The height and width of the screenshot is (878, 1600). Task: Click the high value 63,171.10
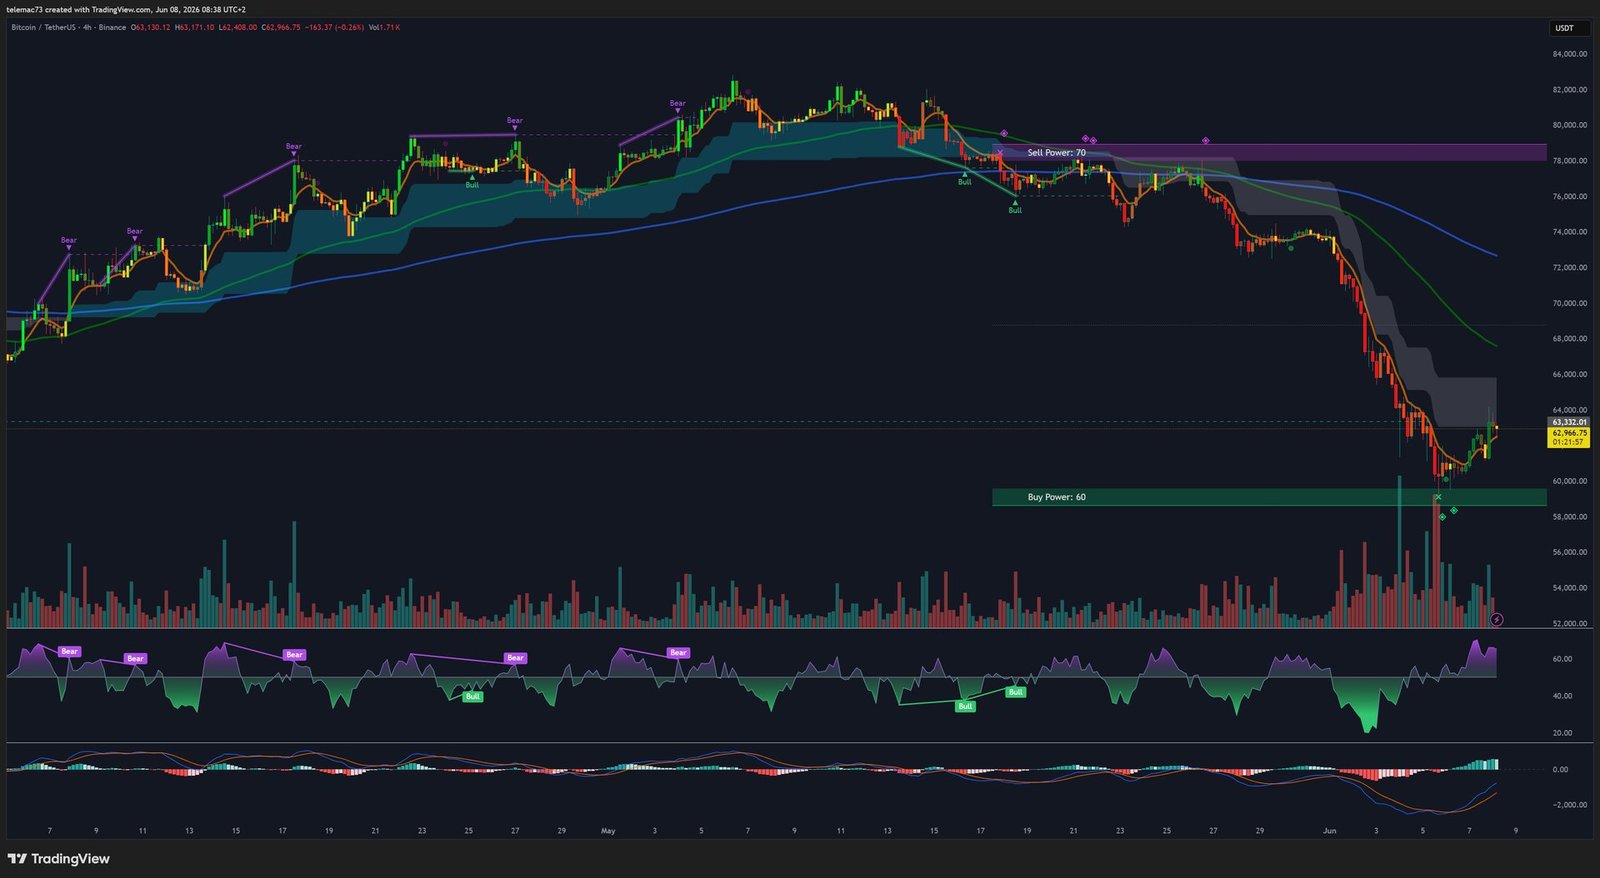click(x=195, y=27)
